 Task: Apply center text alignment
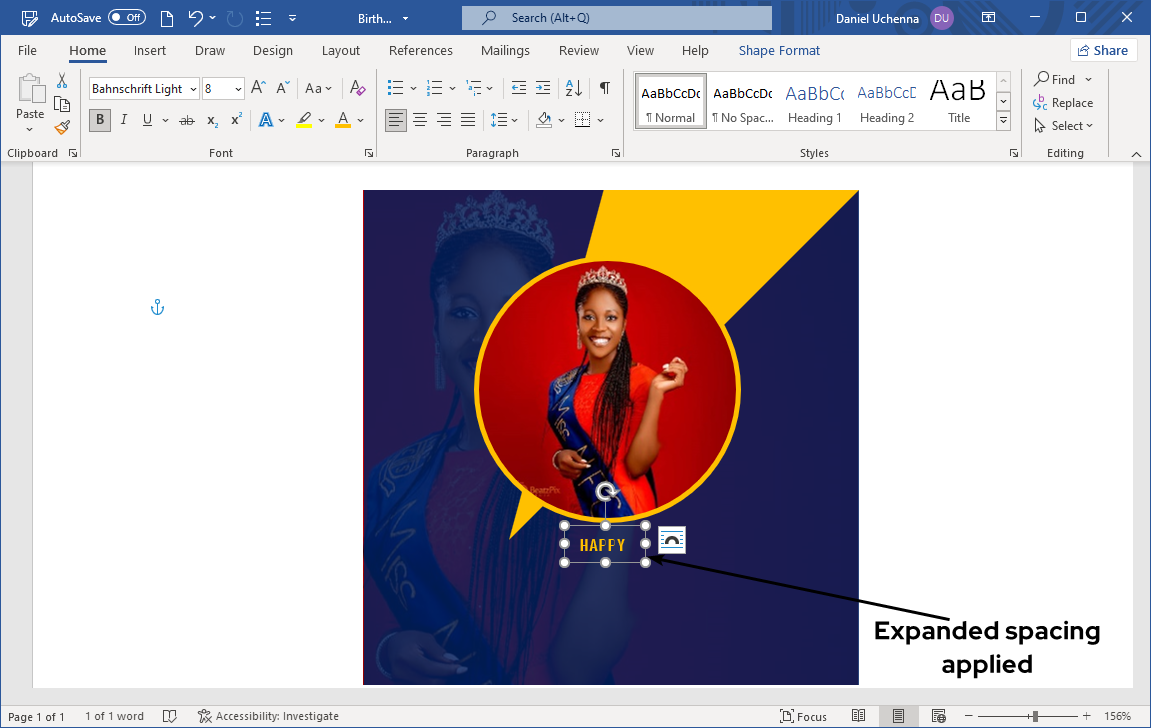click(420, 120)
